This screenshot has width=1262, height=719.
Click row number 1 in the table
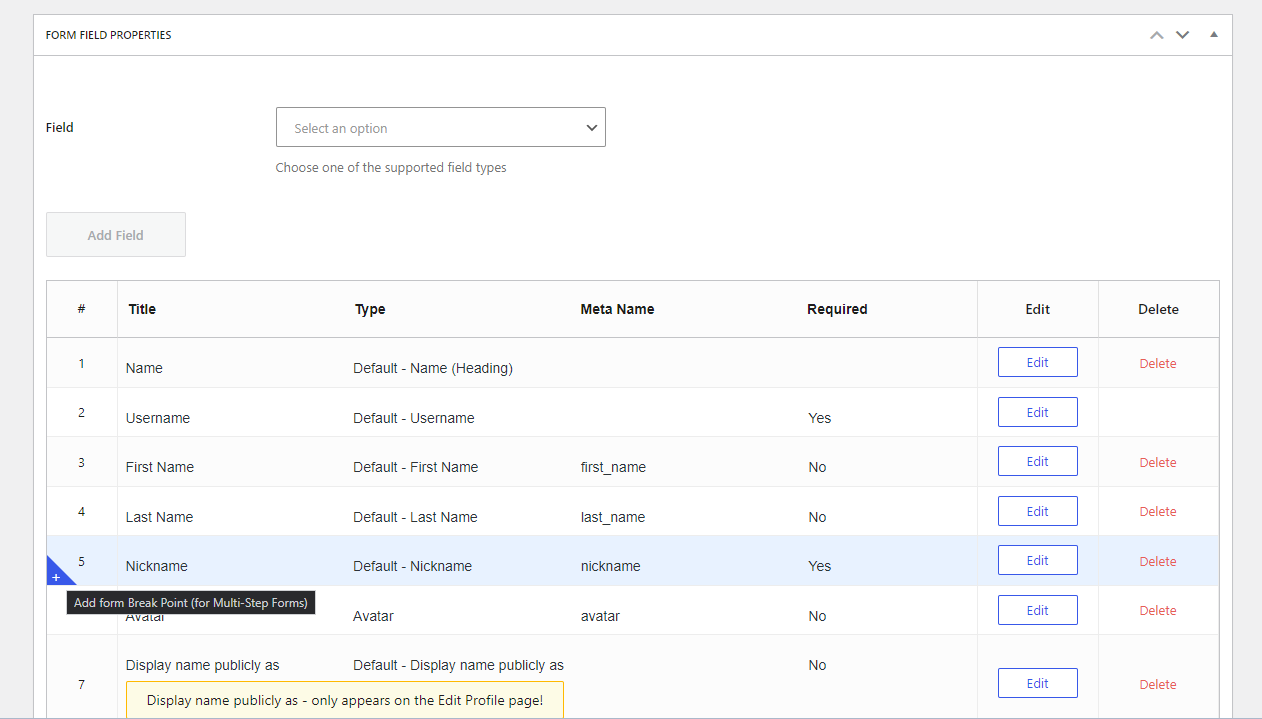pyautogui.click(x=82, y=363)
